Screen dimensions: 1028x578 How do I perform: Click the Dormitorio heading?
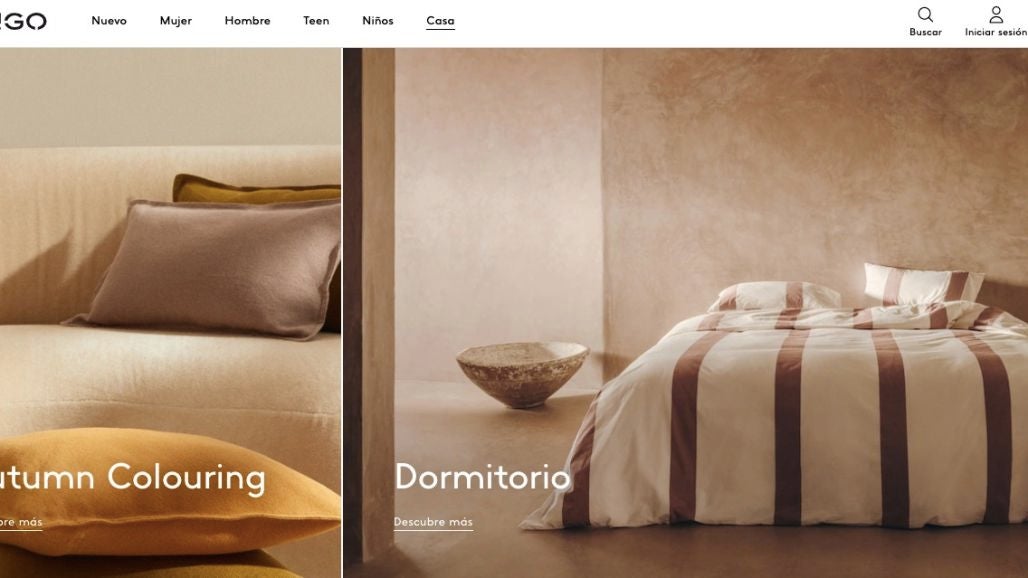483,476
